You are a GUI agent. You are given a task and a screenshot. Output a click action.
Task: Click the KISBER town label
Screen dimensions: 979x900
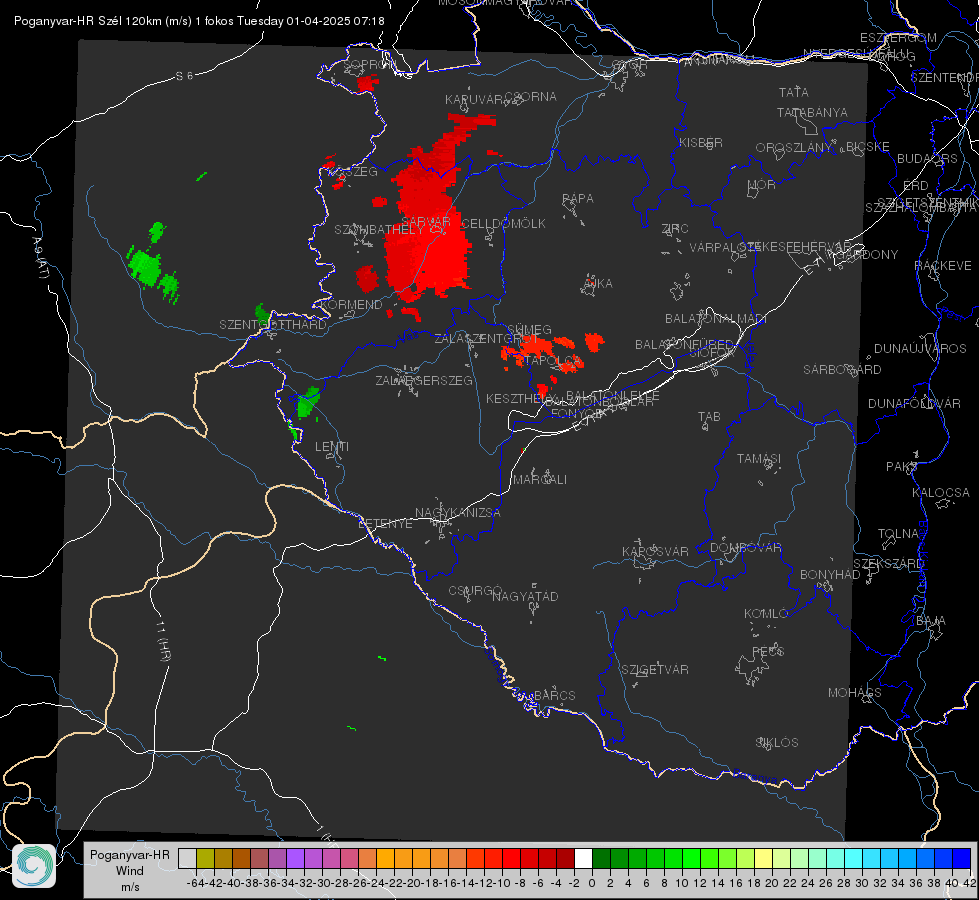pyautogui.click(x=701, y=143)
